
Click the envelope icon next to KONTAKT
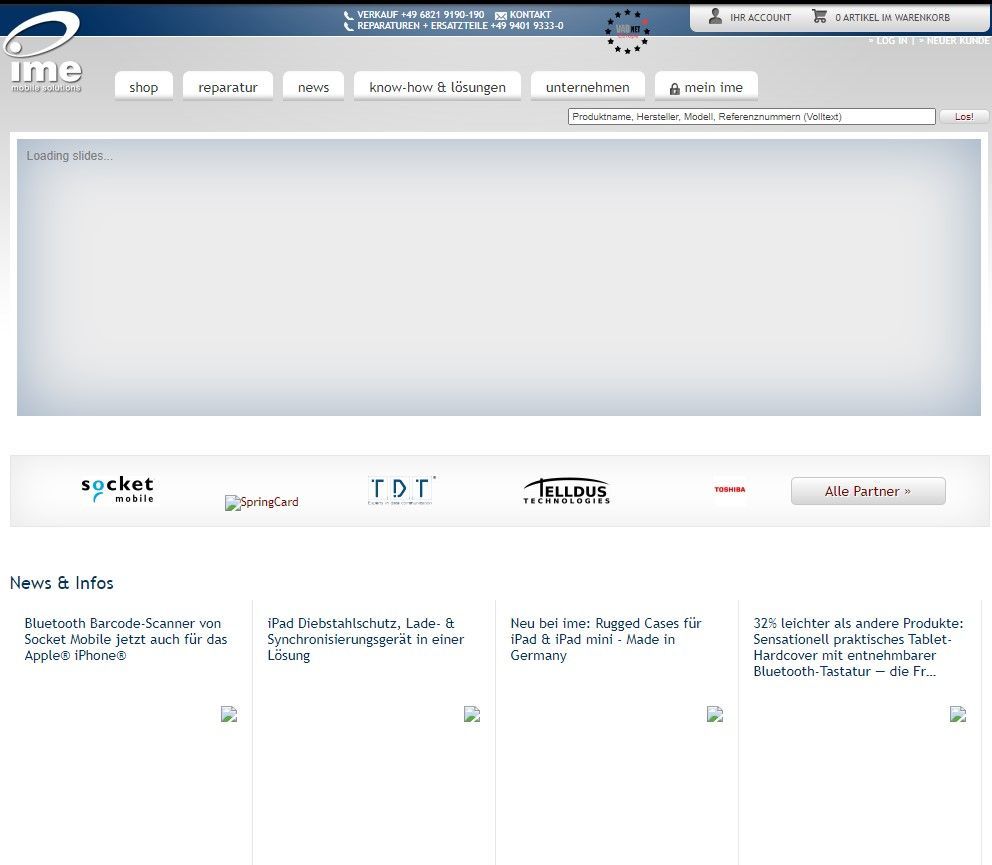click(x=503, y=15)
